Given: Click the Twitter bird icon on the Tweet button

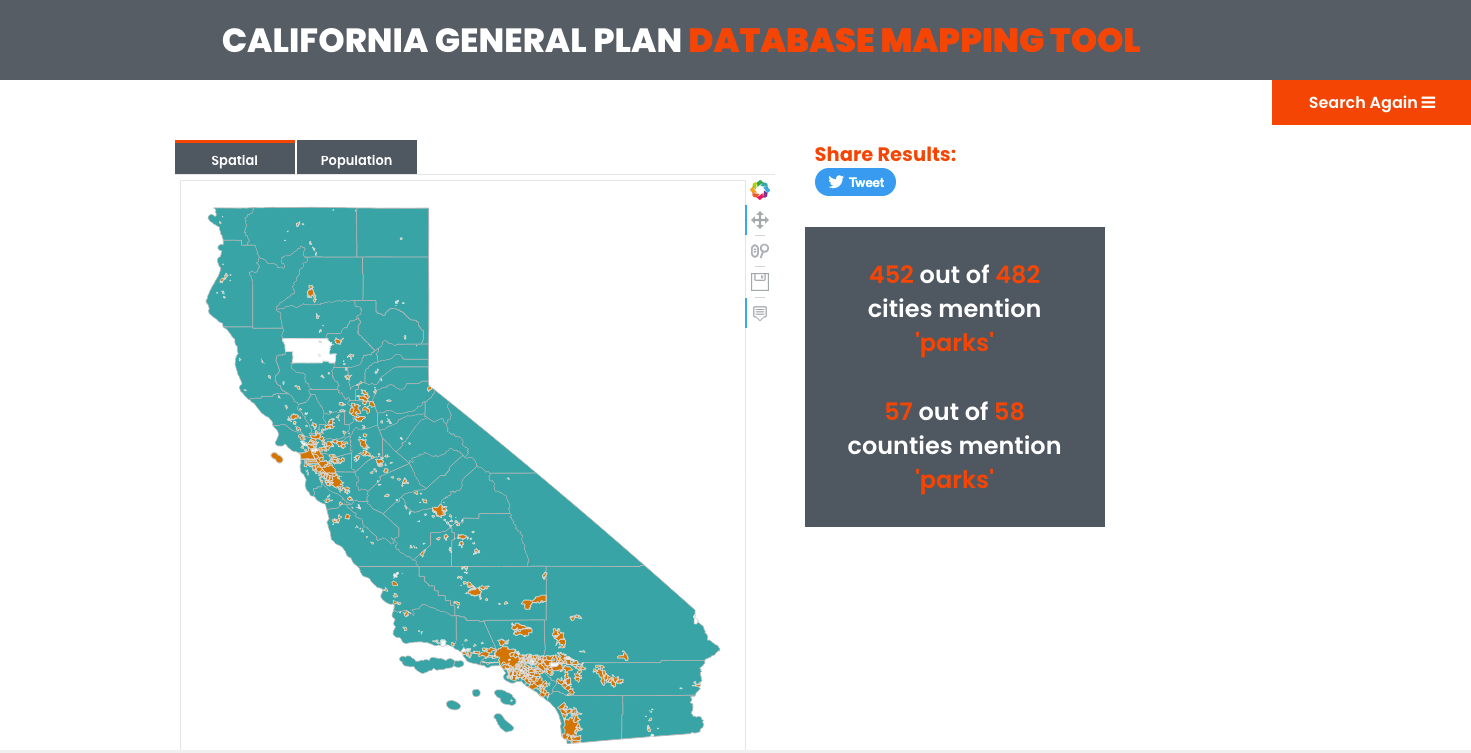Looking at the screenshot, I should (x=834, y=182).
